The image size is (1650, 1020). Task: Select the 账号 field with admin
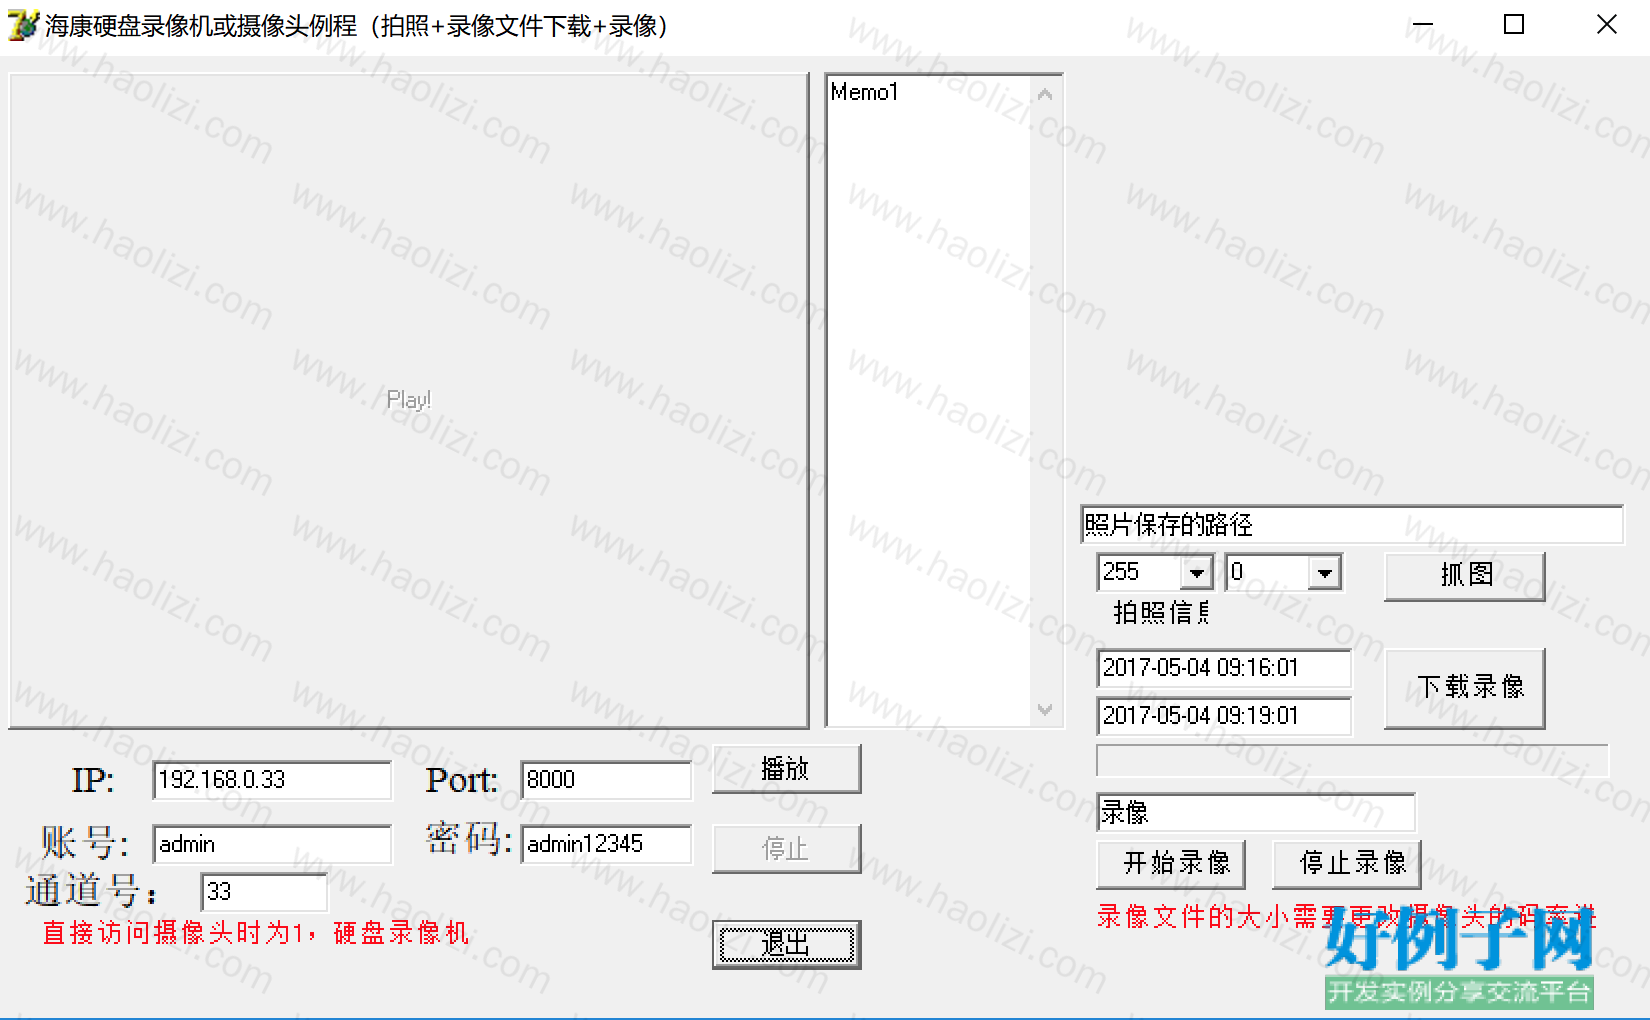tap(272, 844)
